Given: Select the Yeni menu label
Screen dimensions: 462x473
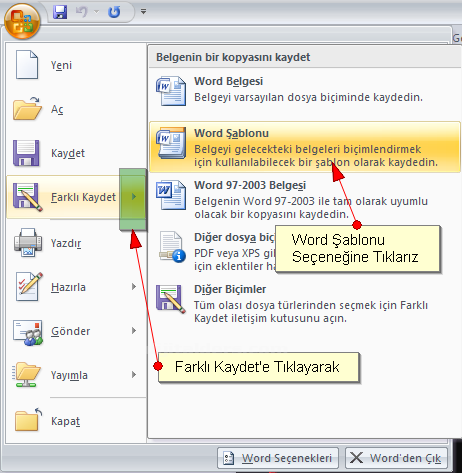Looking at the screenshot, I should pyautogui.click(x=61, y=65).
